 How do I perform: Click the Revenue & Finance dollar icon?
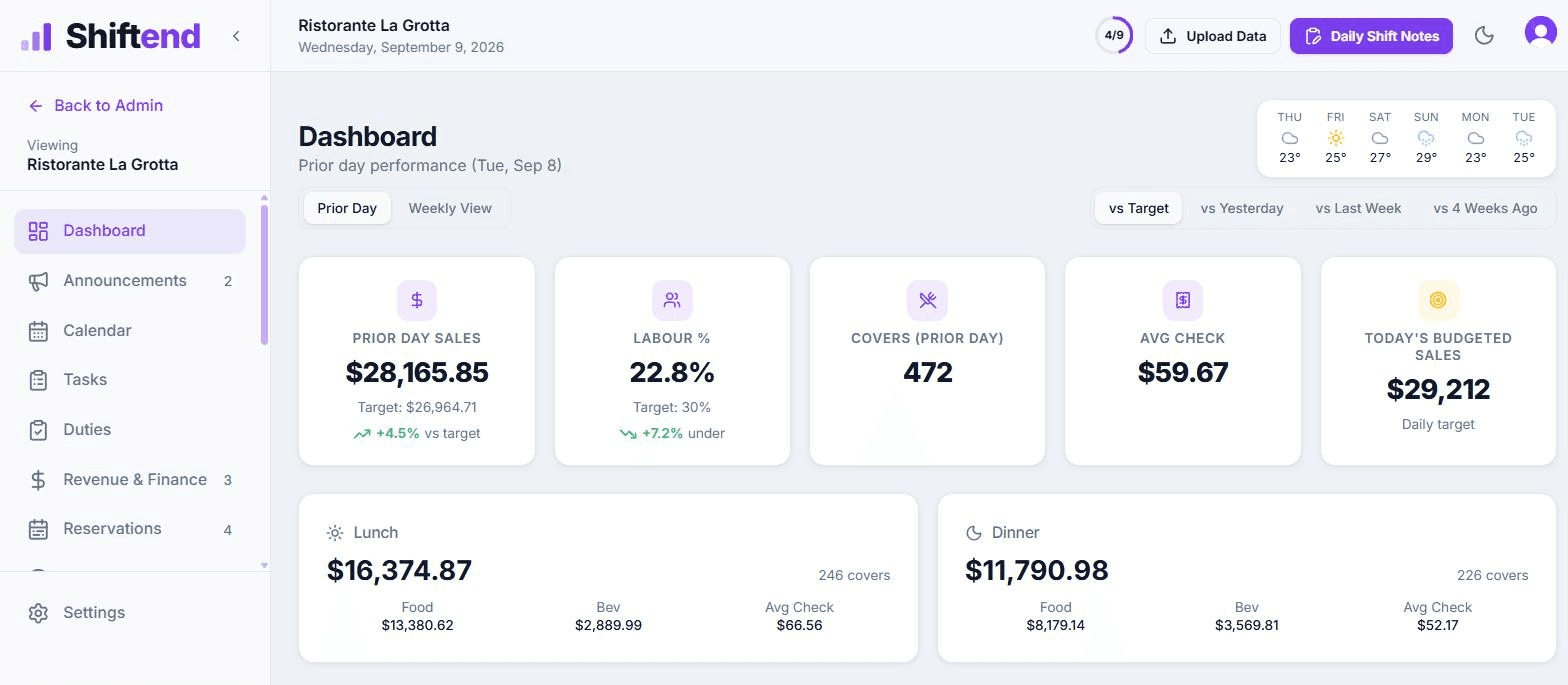[x=38, y=480]
